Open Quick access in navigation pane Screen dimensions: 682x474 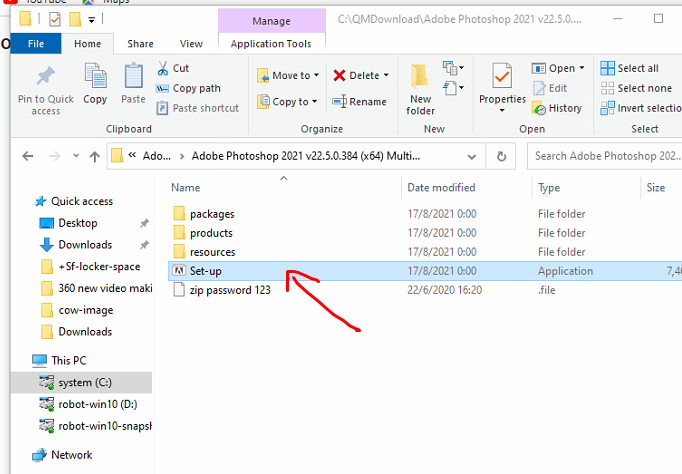pos(82,201)
